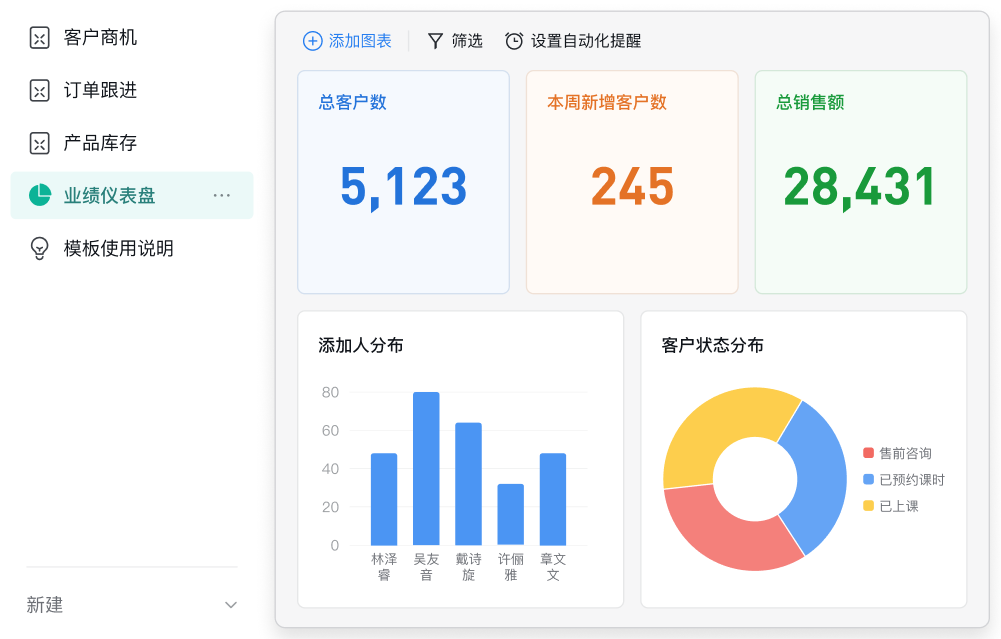
Task: Open the more options menu for 业绩仪表盘
Action: 222,195
